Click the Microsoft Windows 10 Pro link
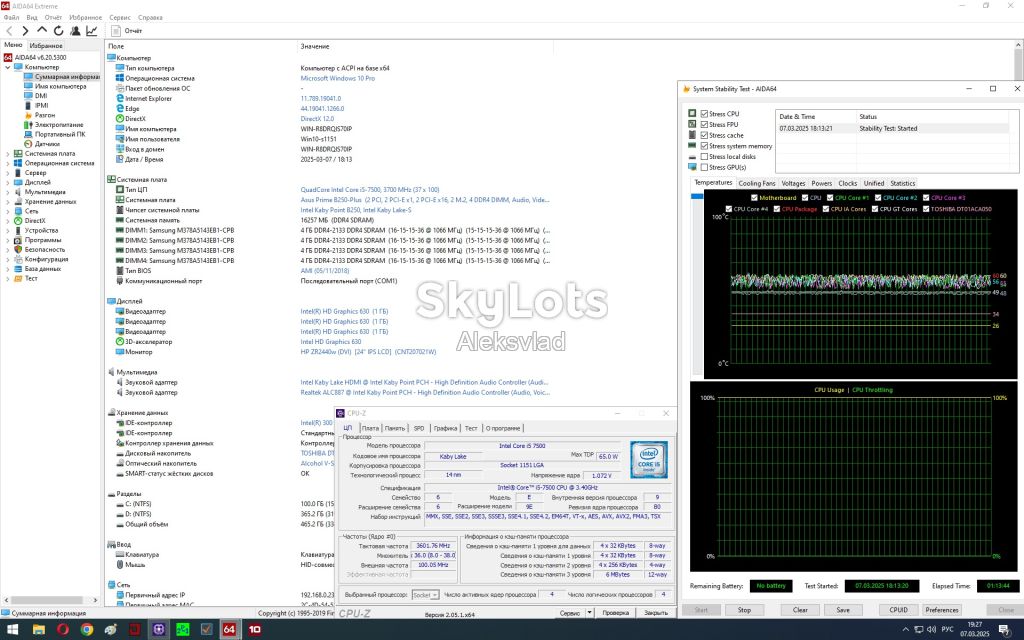 point(338,78)
